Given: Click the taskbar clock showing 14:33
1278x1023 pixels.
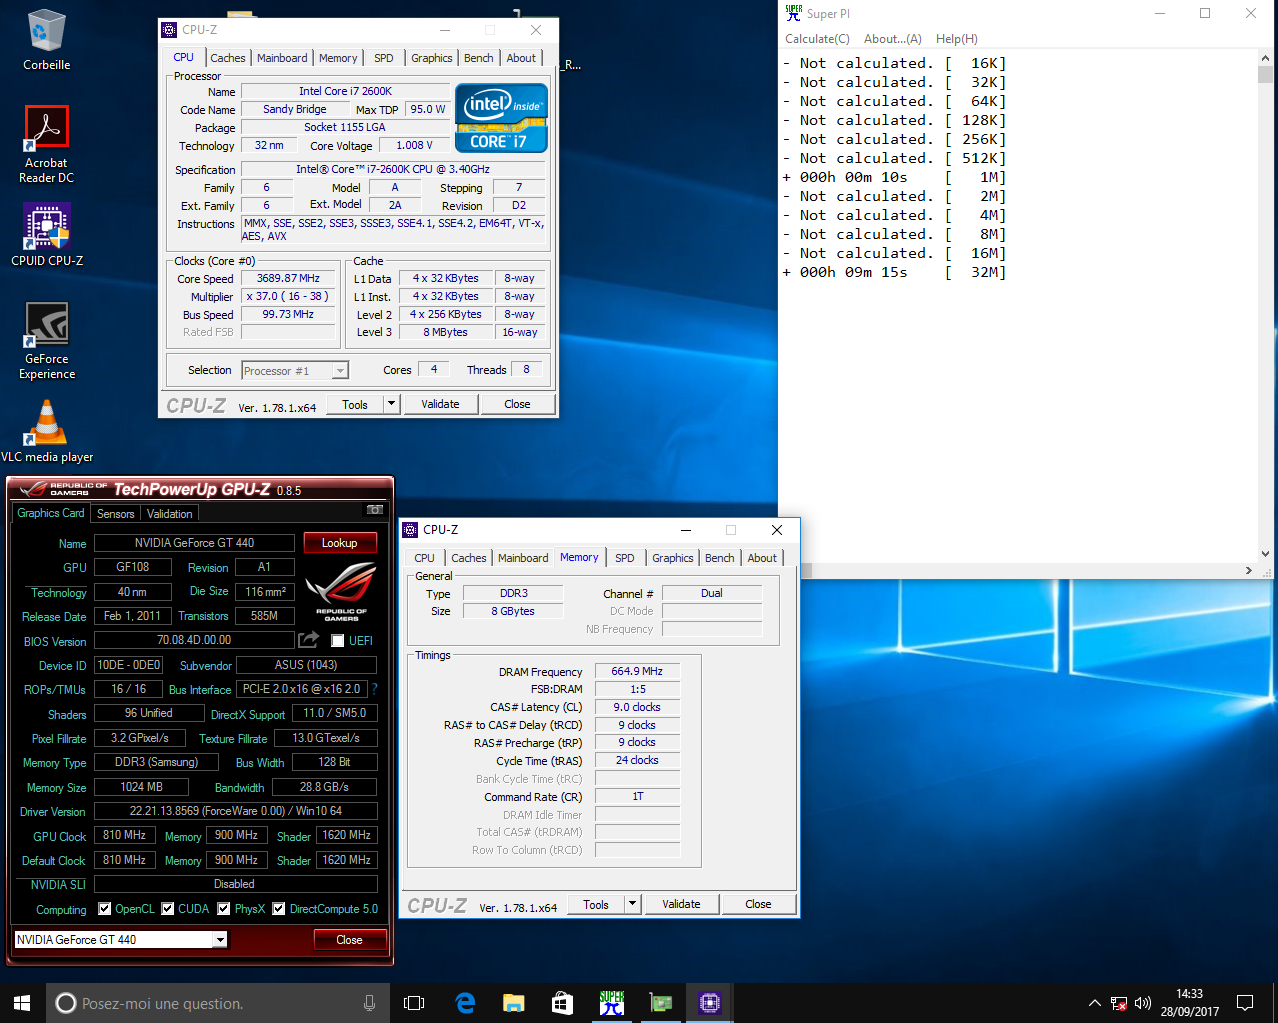Looking at the screenshot, I should pyautogui.click(x=1190, y=1002).
